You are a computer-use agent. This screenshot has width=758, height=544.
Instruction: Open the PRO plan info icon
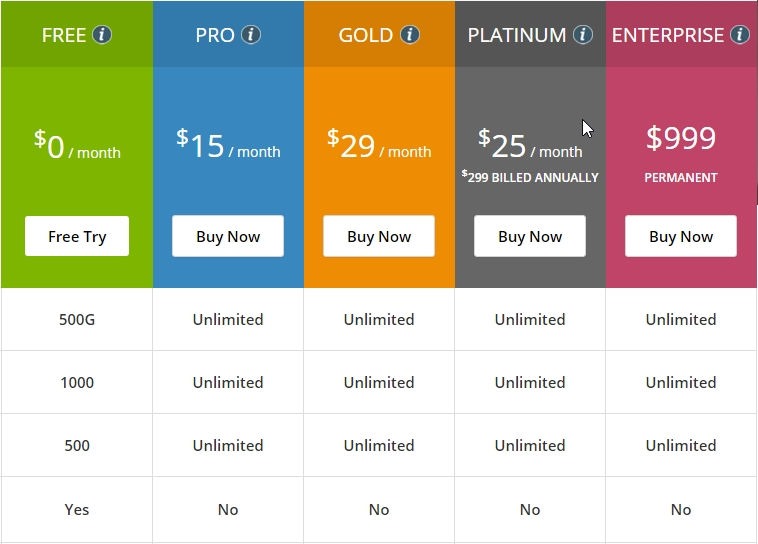pos(251,35)
